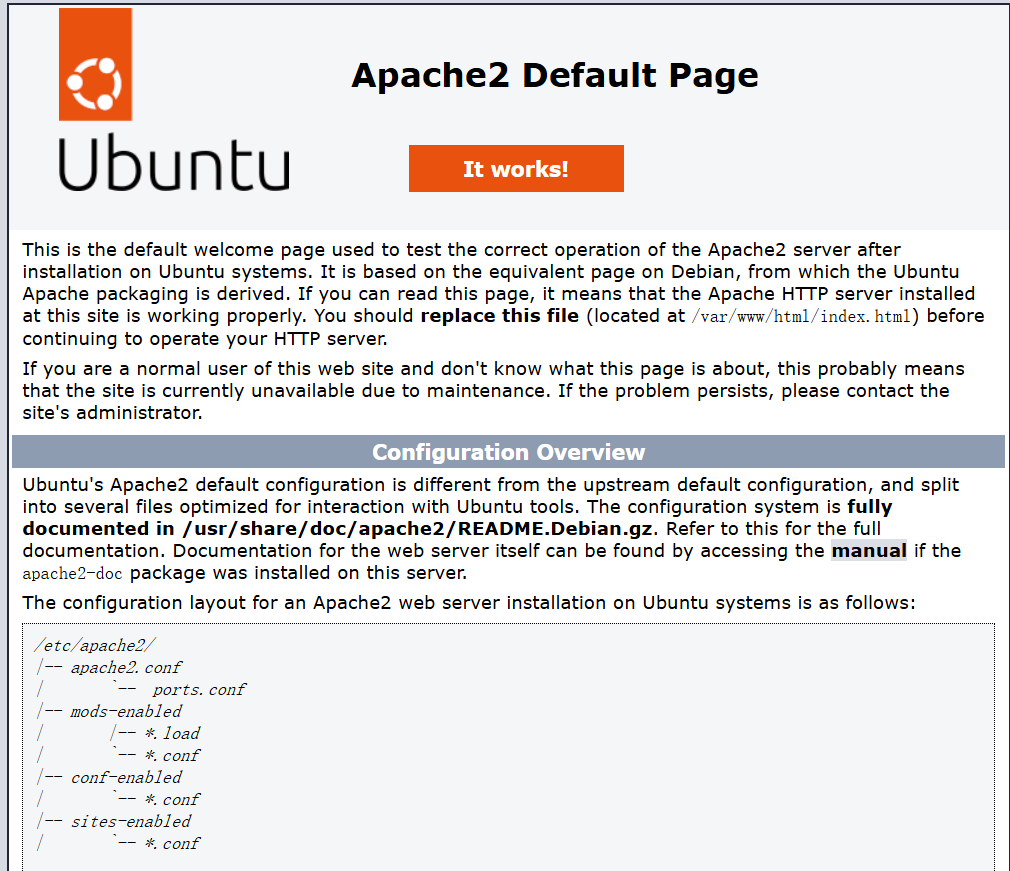Click the '*.load' tree entry
This screenshot has width=1010, height=871.
(x=173, y=733)
